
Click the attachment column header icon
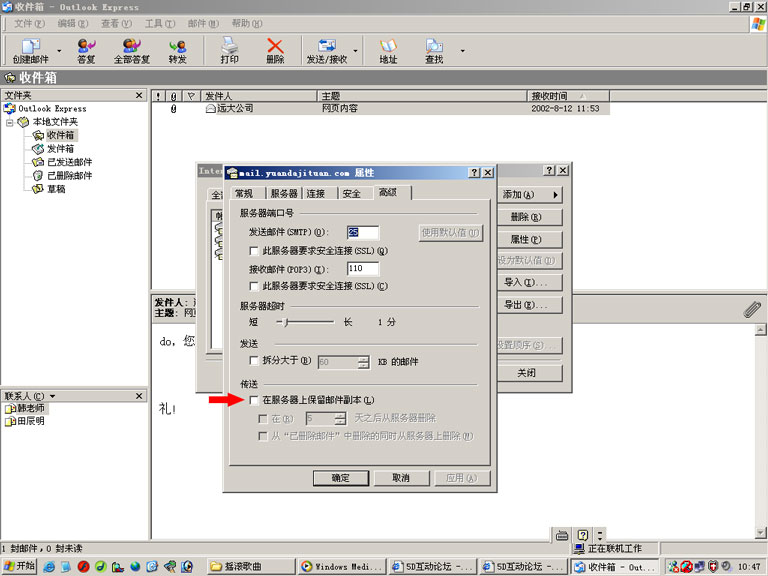coord(173,96)
